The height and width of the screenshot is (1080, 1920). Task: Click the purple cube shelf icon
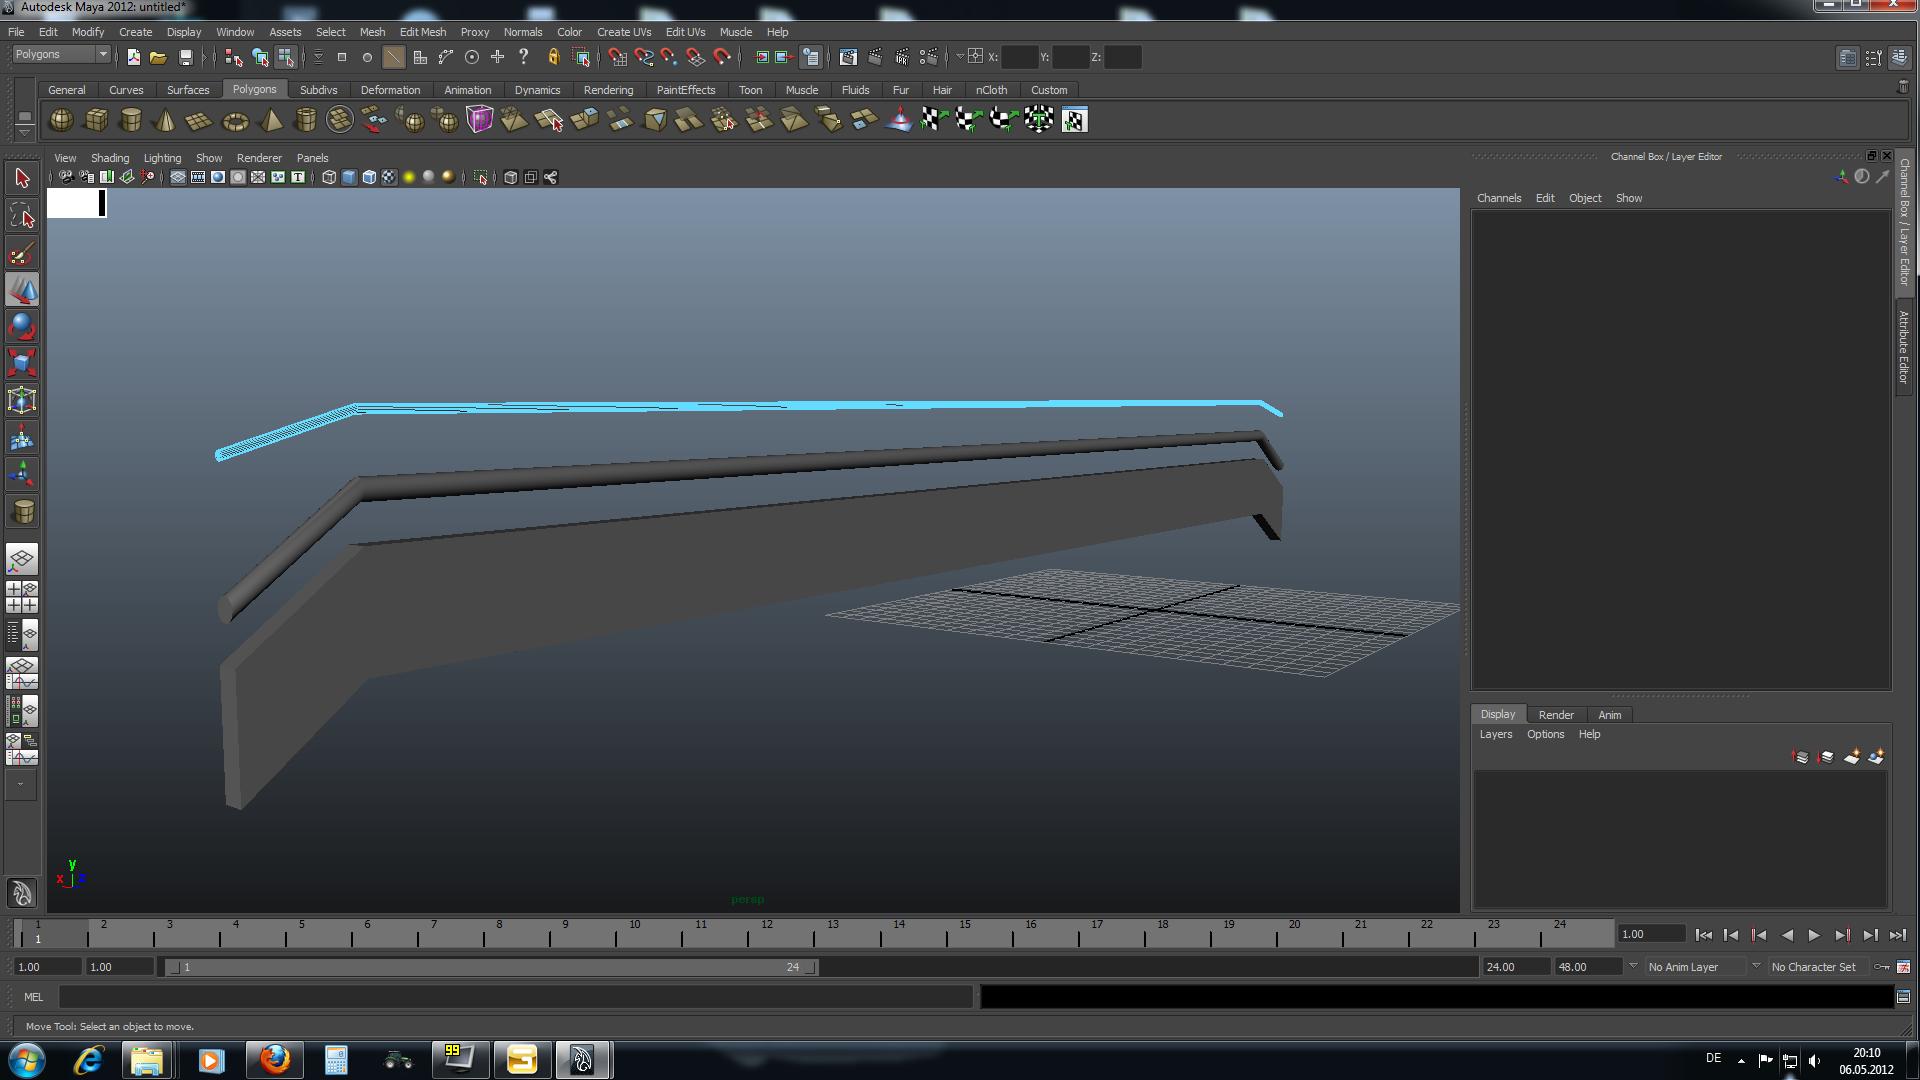click(480, 120)
